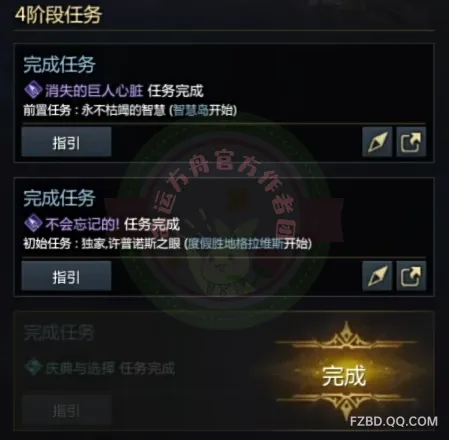This screenshot has height=440, width=449.
Task: Click the golden 完成 completion emblem
Action: 346,370
